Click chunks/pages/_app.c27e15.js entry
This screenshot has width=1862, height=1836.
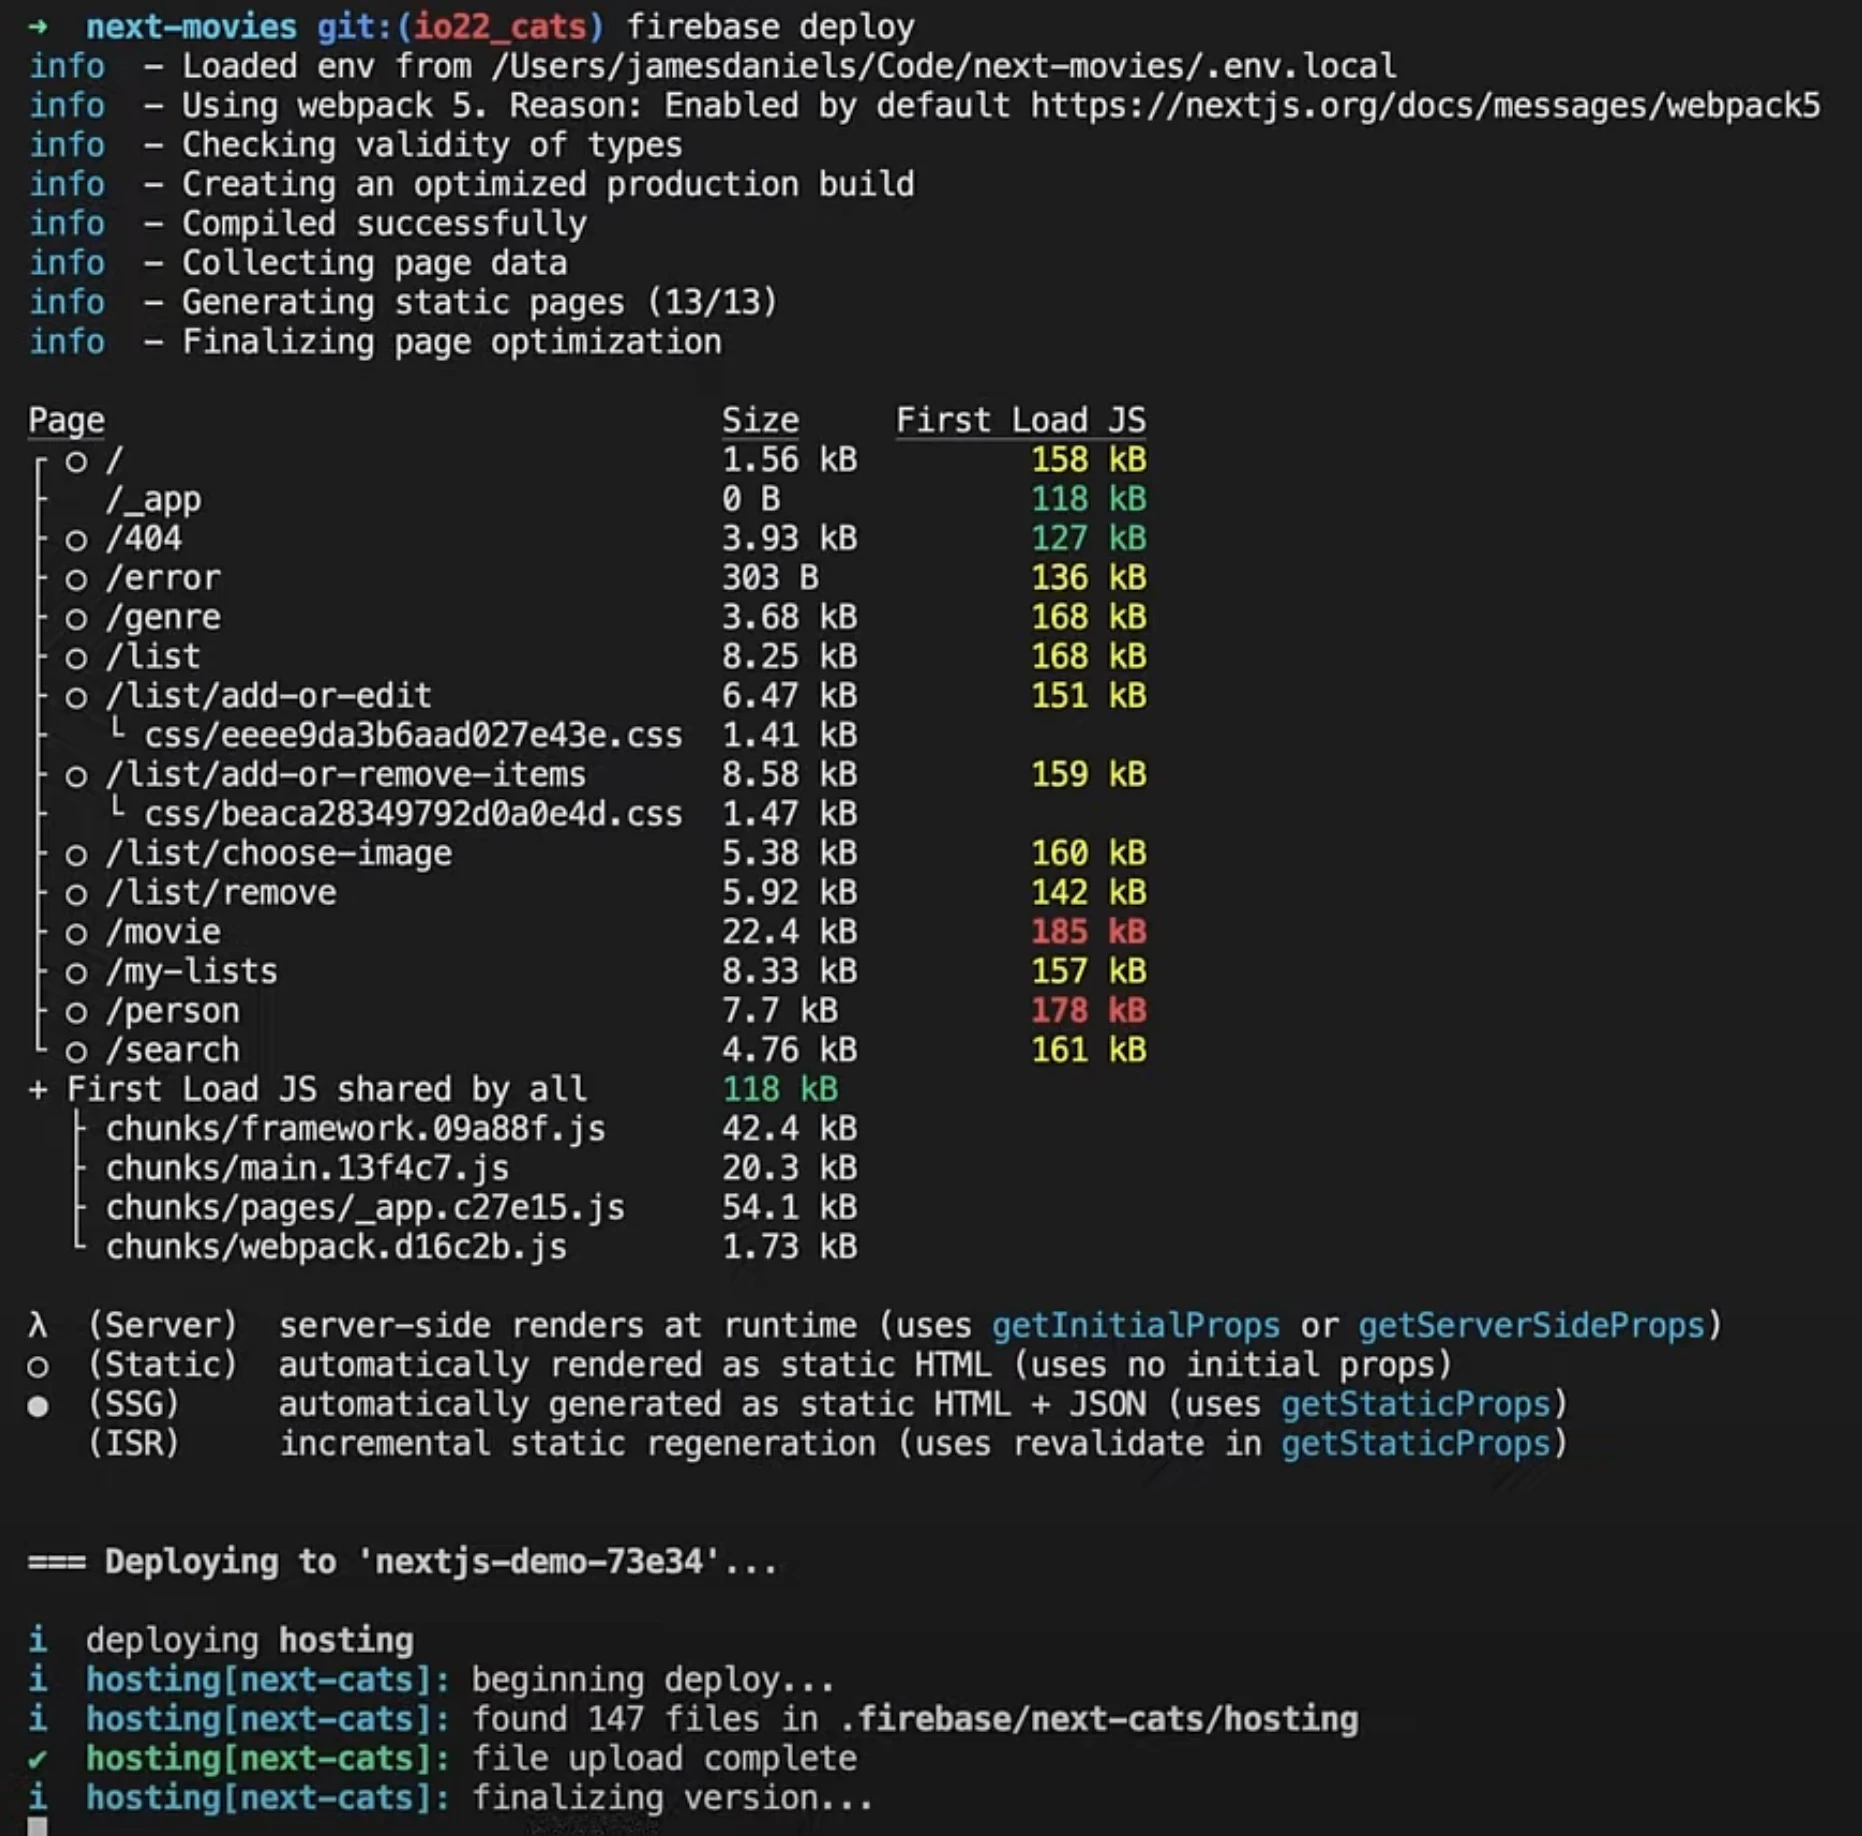pos(365,1208)
